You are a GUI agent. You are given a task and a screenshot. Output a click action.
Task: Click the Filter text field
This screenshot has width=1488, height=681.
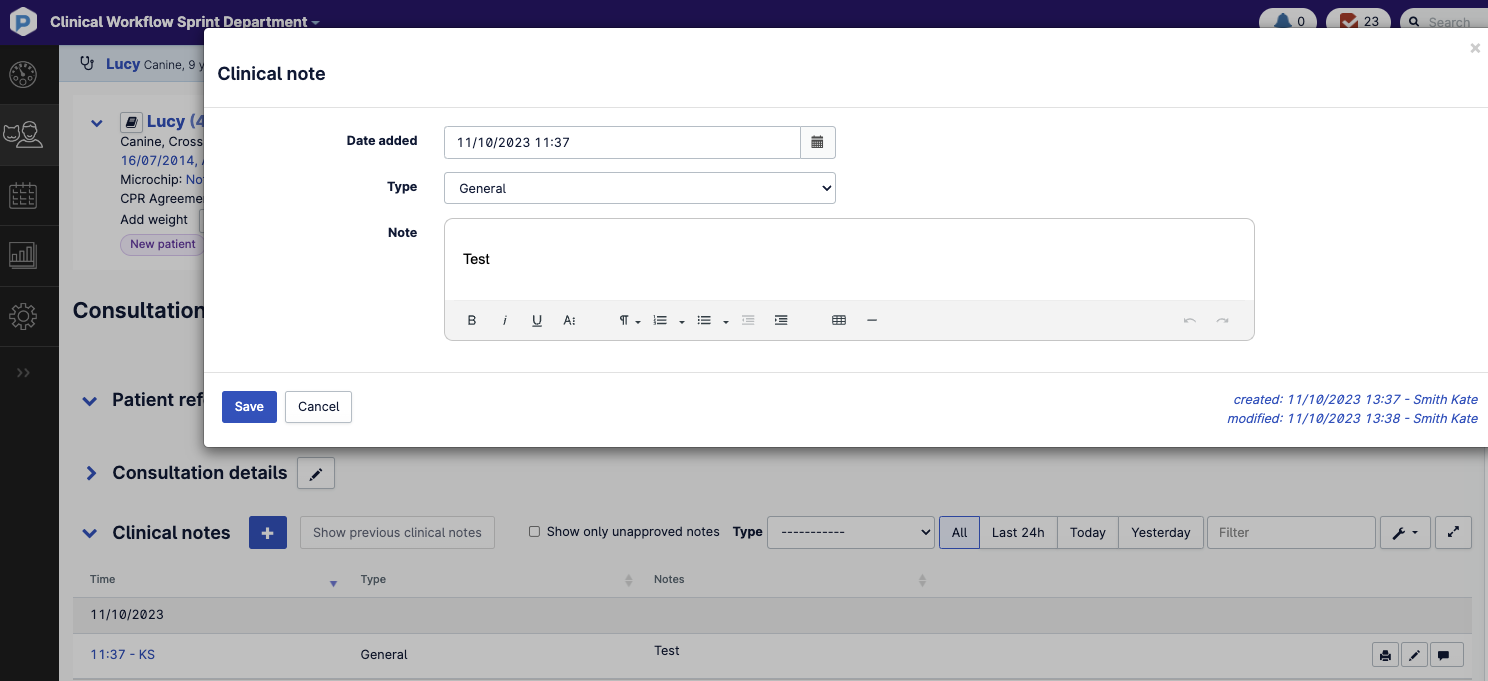[x=1290, y=533]
